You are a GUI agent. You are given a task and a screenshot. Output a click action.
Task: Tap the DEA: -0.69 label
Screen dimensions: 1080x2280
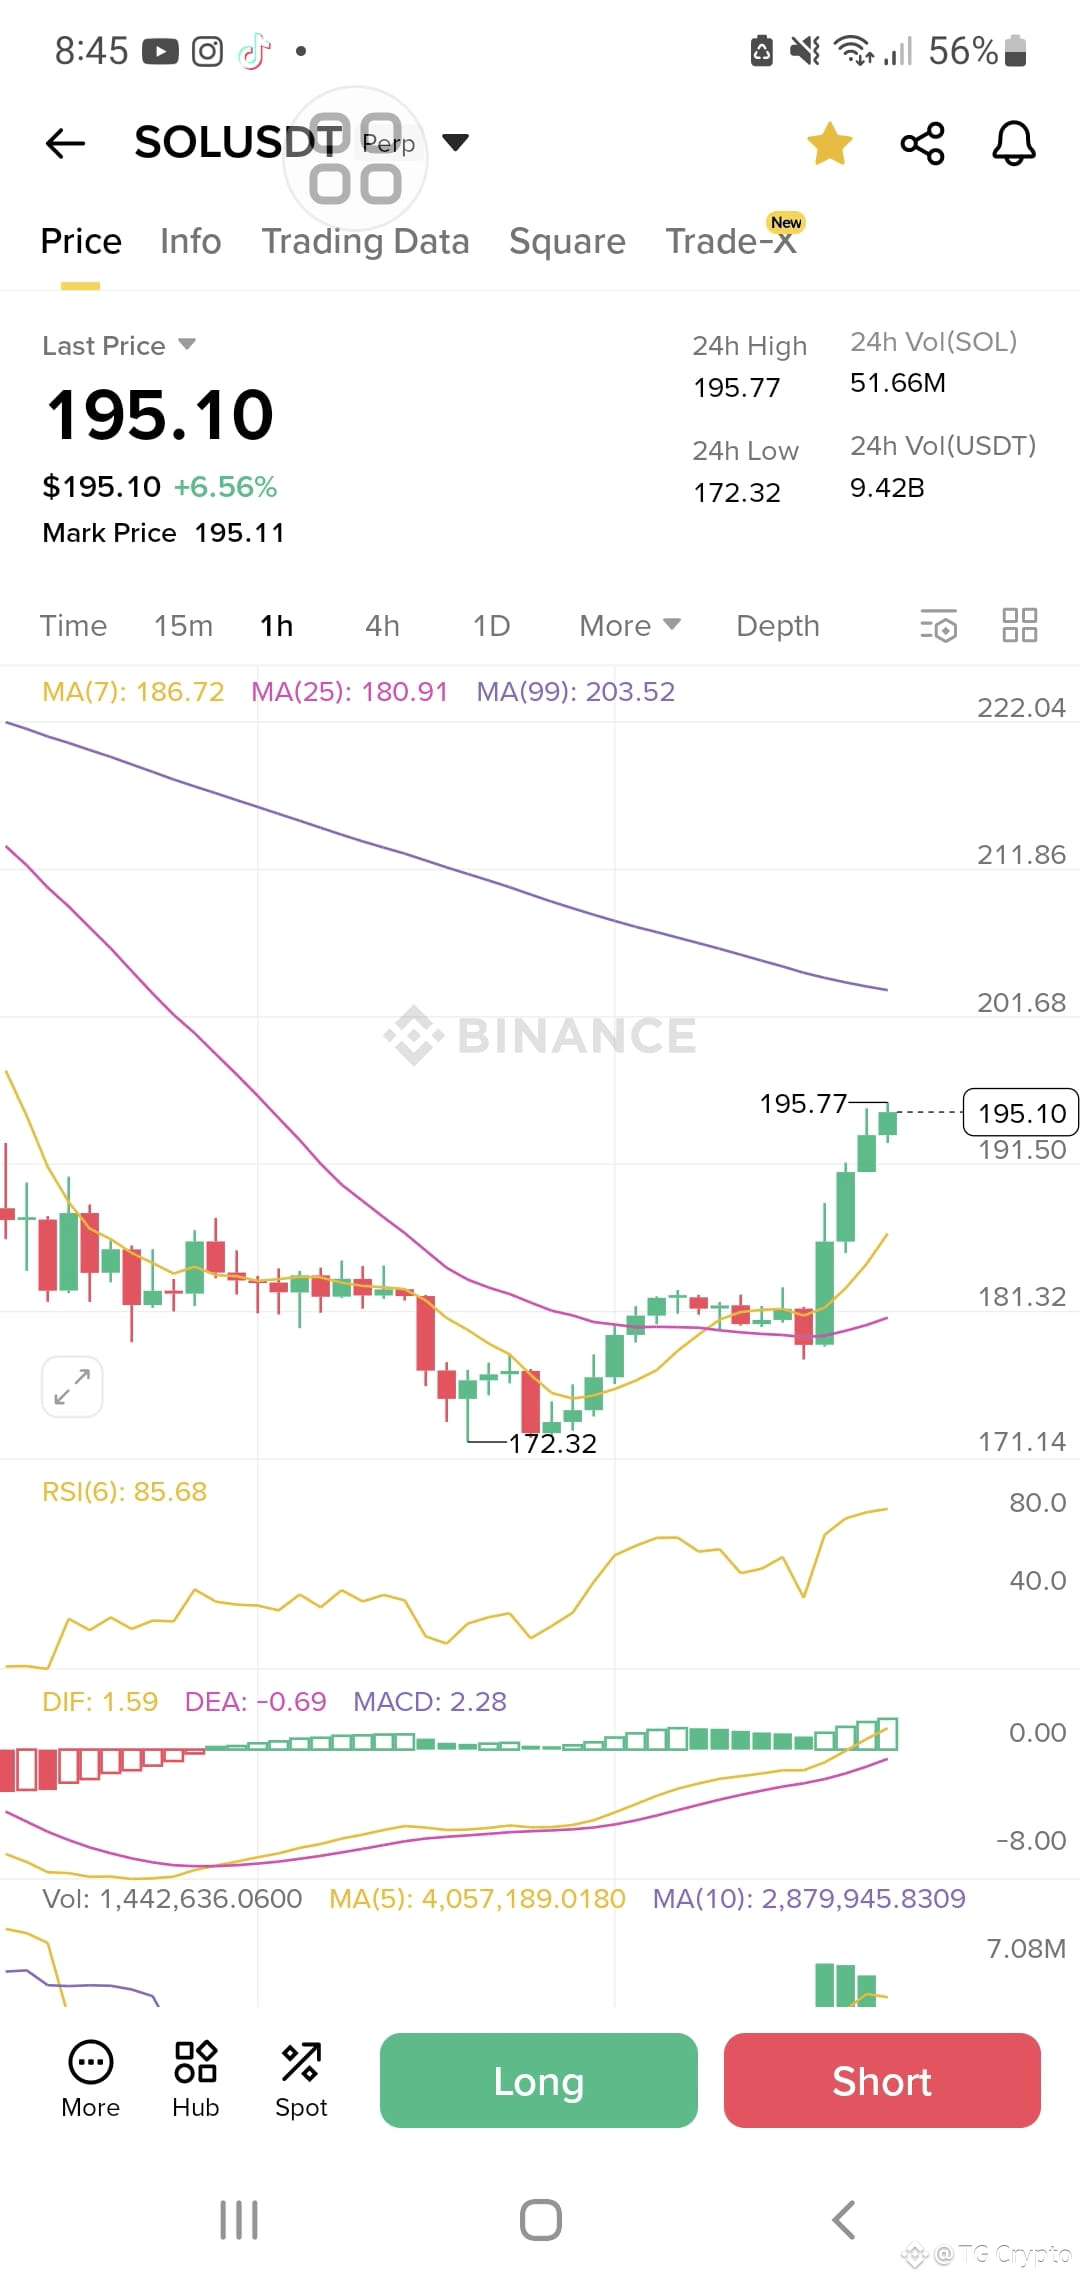point(255,1702)
